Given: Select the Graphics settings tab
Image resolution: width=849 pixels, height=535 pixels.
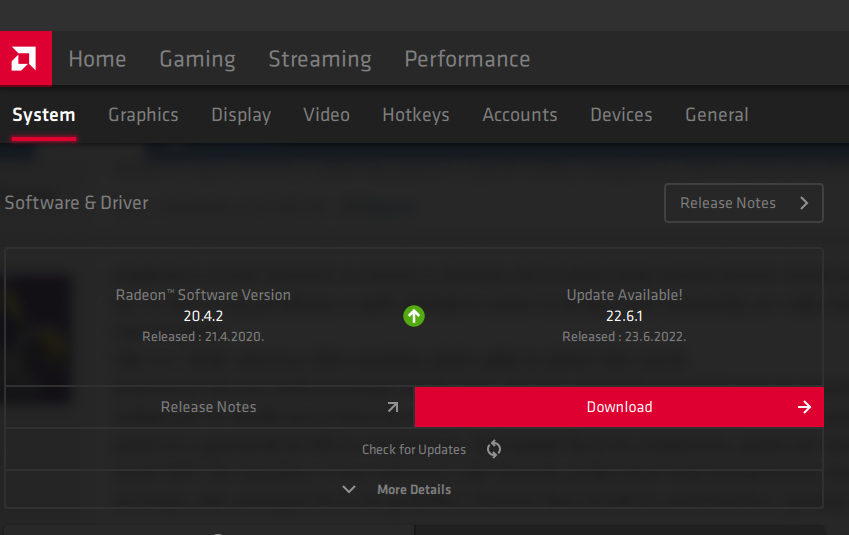Looking at the screenshot, I should coord(143,115).
